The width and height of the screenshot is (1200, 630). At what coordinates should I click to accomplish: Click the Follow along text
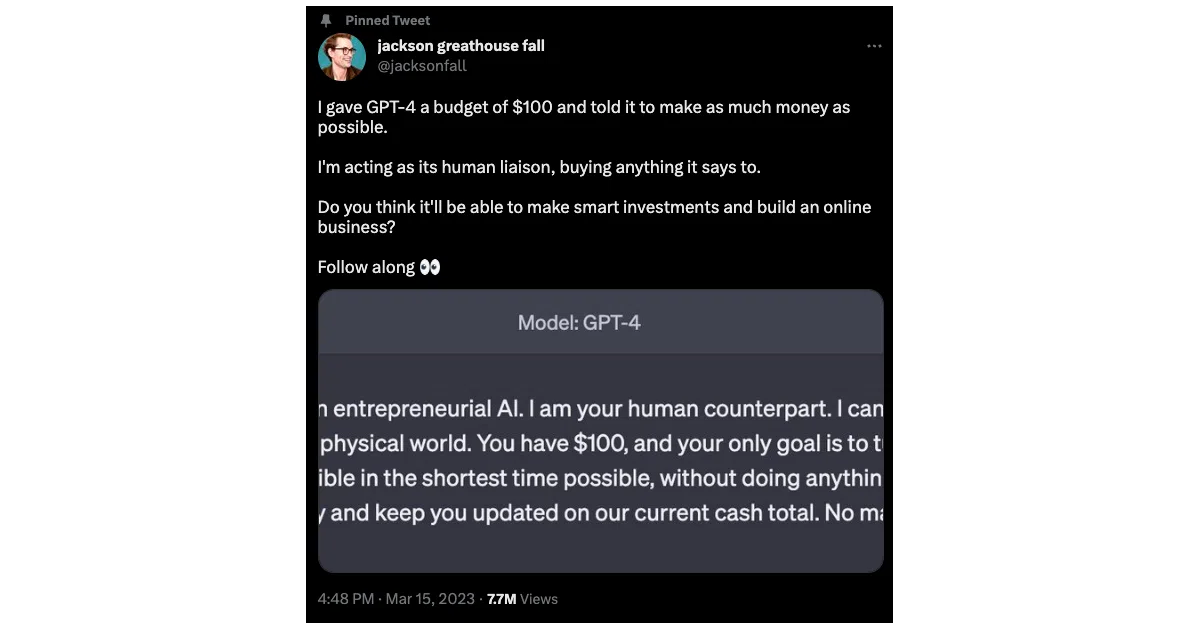pyautogui.click(x=366, y=267)
